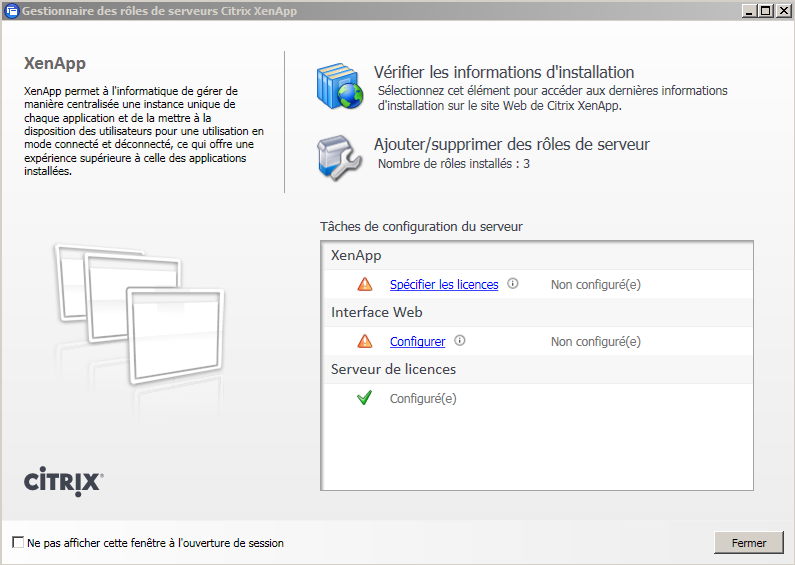Click the stacked windows illustration
The image size is (795, 565).
pyautogui.click(x=140, y=314)
